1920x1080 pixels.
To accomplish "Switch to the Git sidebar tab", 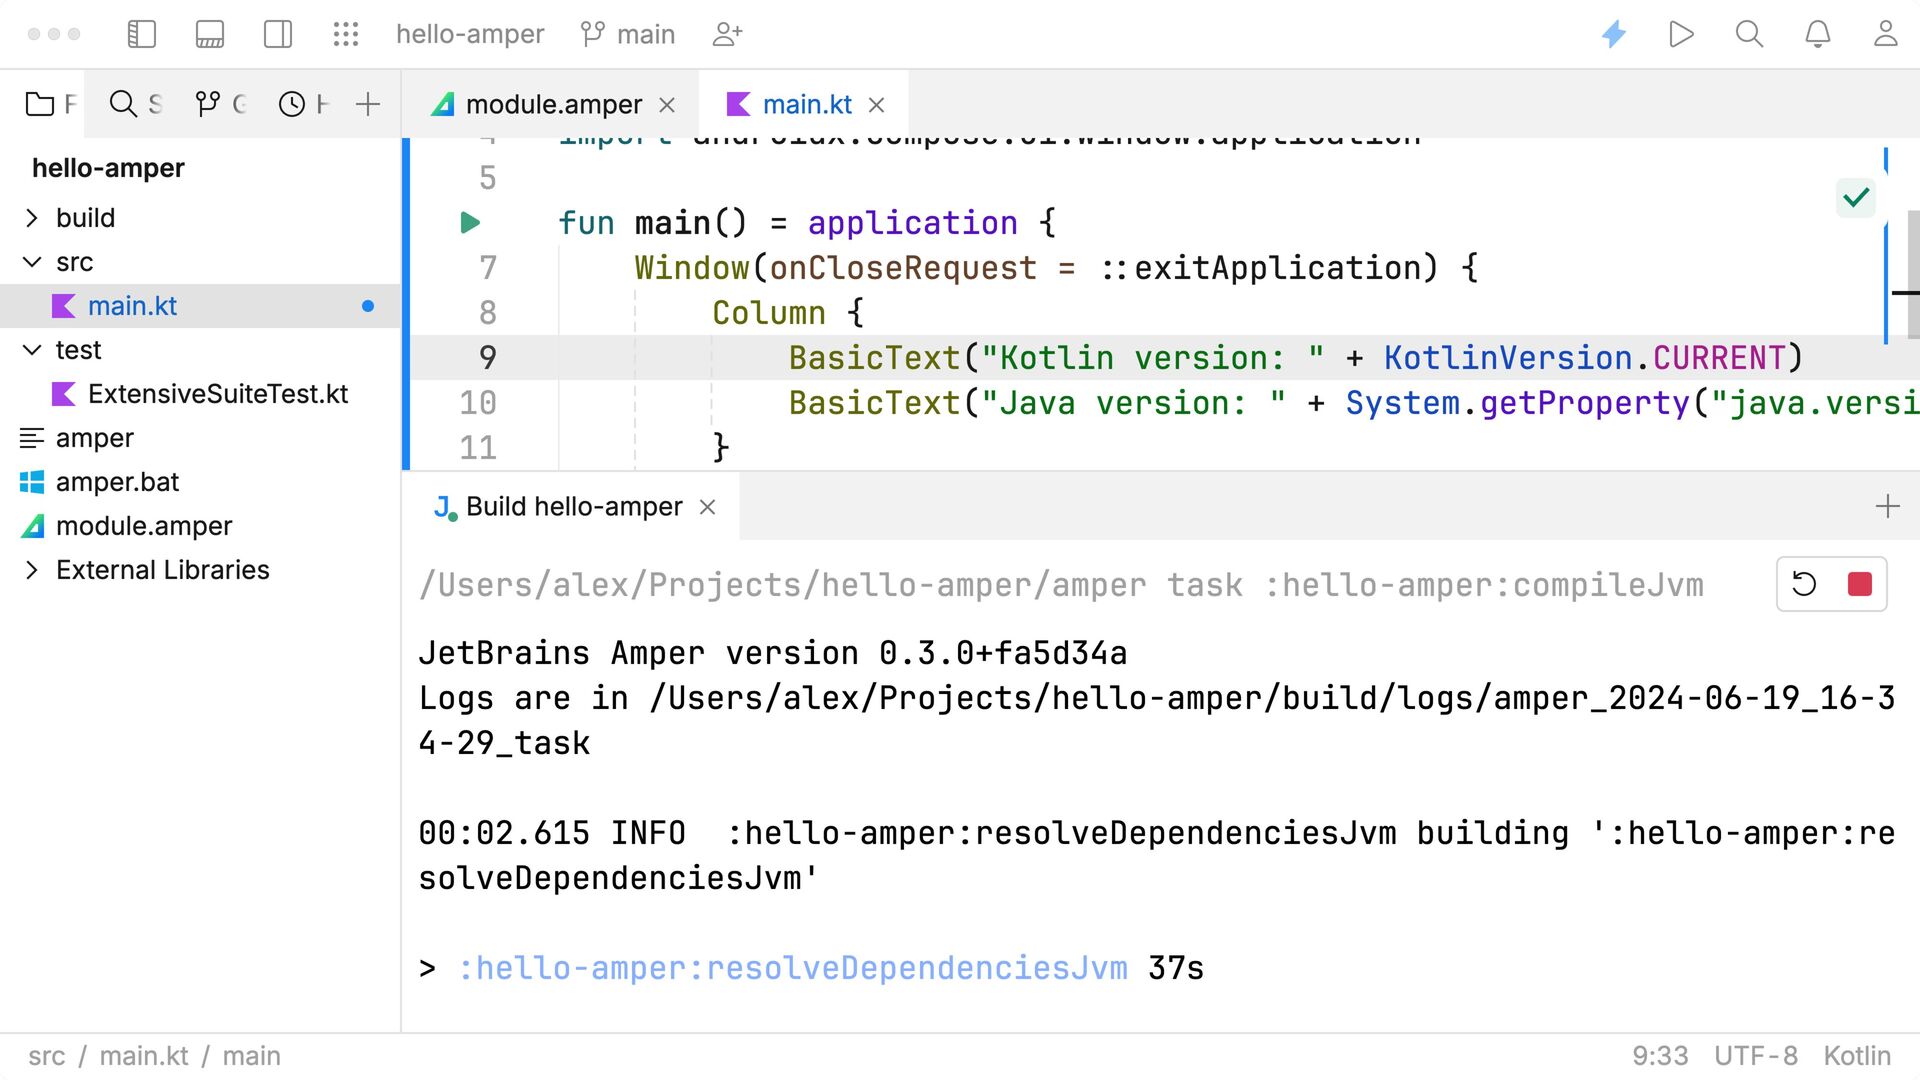I will (x=221, y=104).
